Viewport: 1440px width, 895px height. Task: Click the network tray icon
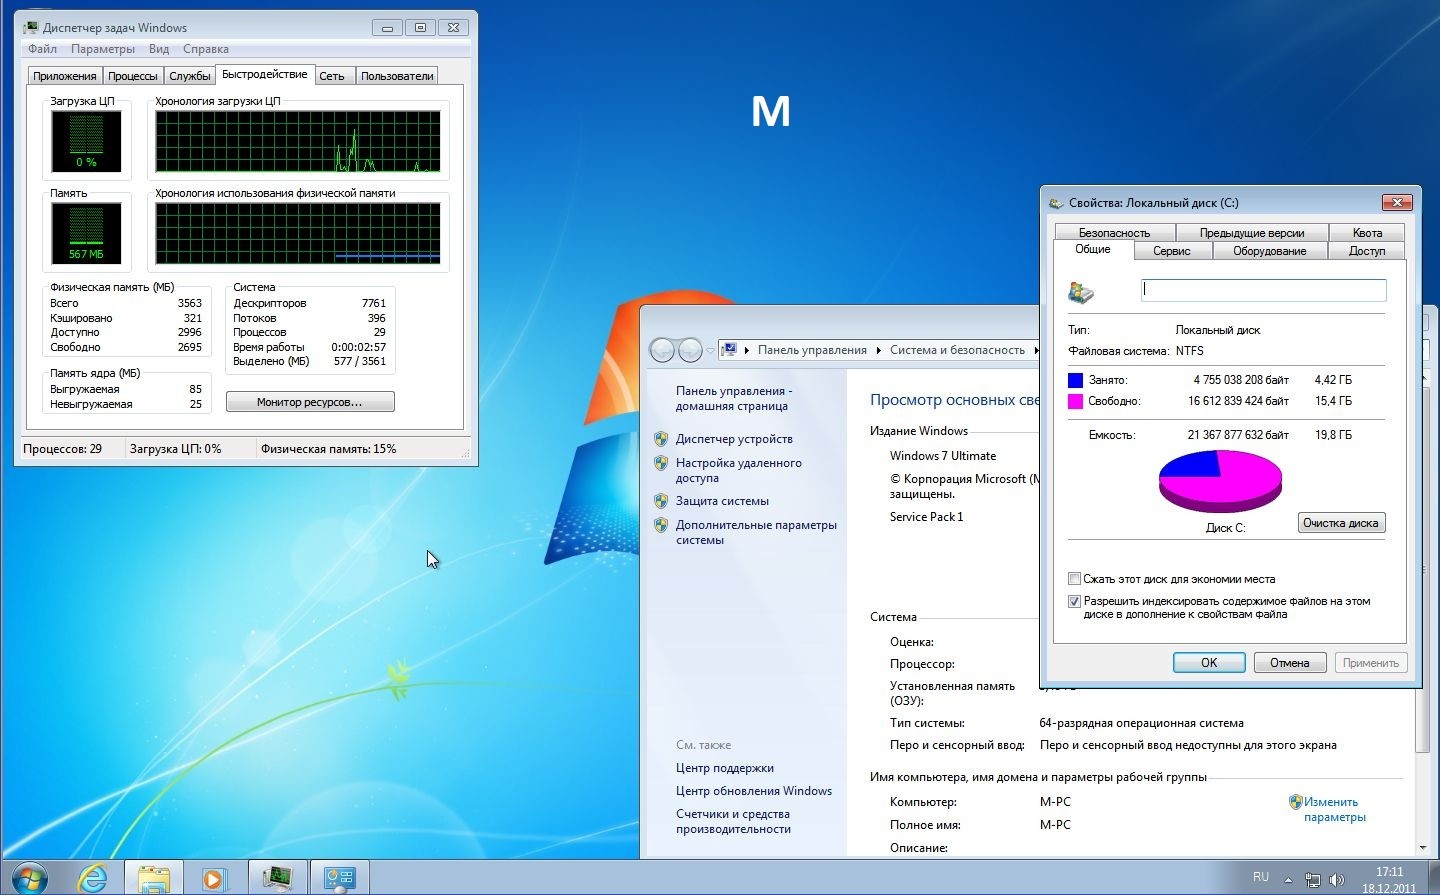[x=1313, y=880]
